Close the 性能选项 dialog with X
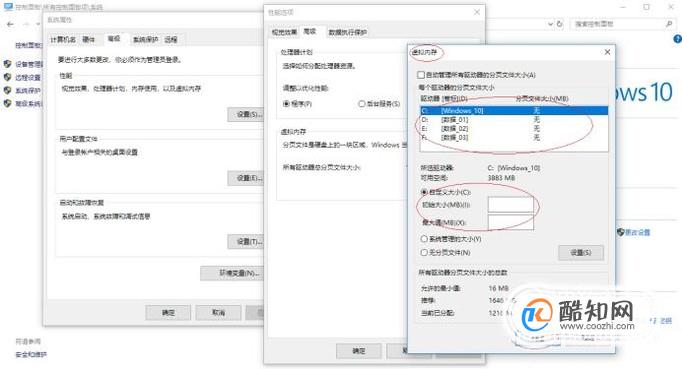This screenshot has width=682, height=369. [x=477, y=12]
